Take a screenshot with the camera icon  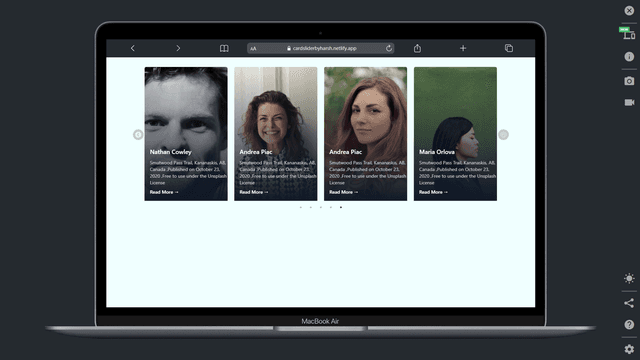point(629,81)
